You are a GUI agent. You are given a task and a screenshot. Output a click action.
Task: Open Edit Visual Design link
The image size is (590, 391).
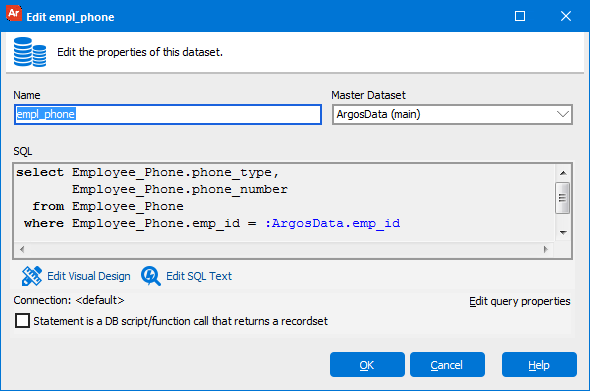click(89, 276)
